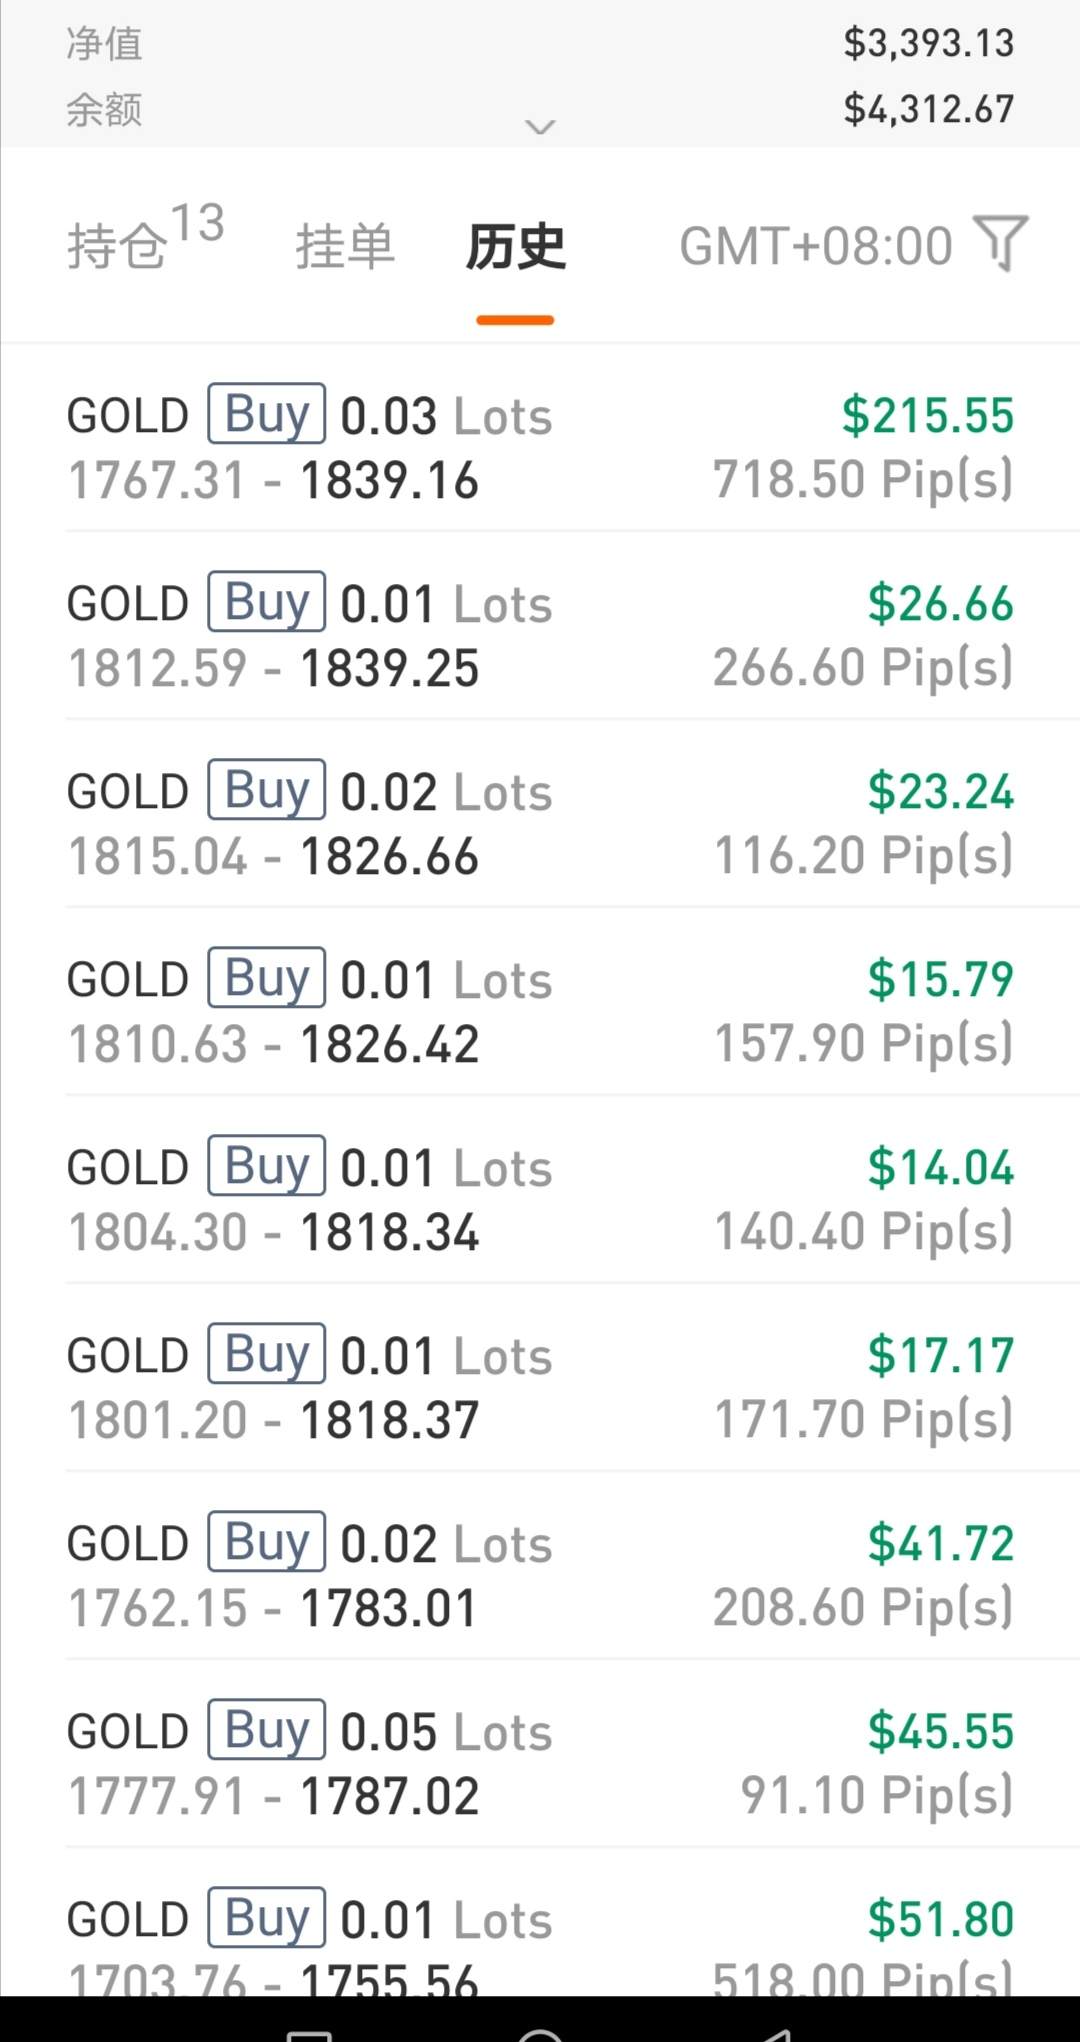
Task: Tap Android recent apps square button
Action: tap(308, 2032)
